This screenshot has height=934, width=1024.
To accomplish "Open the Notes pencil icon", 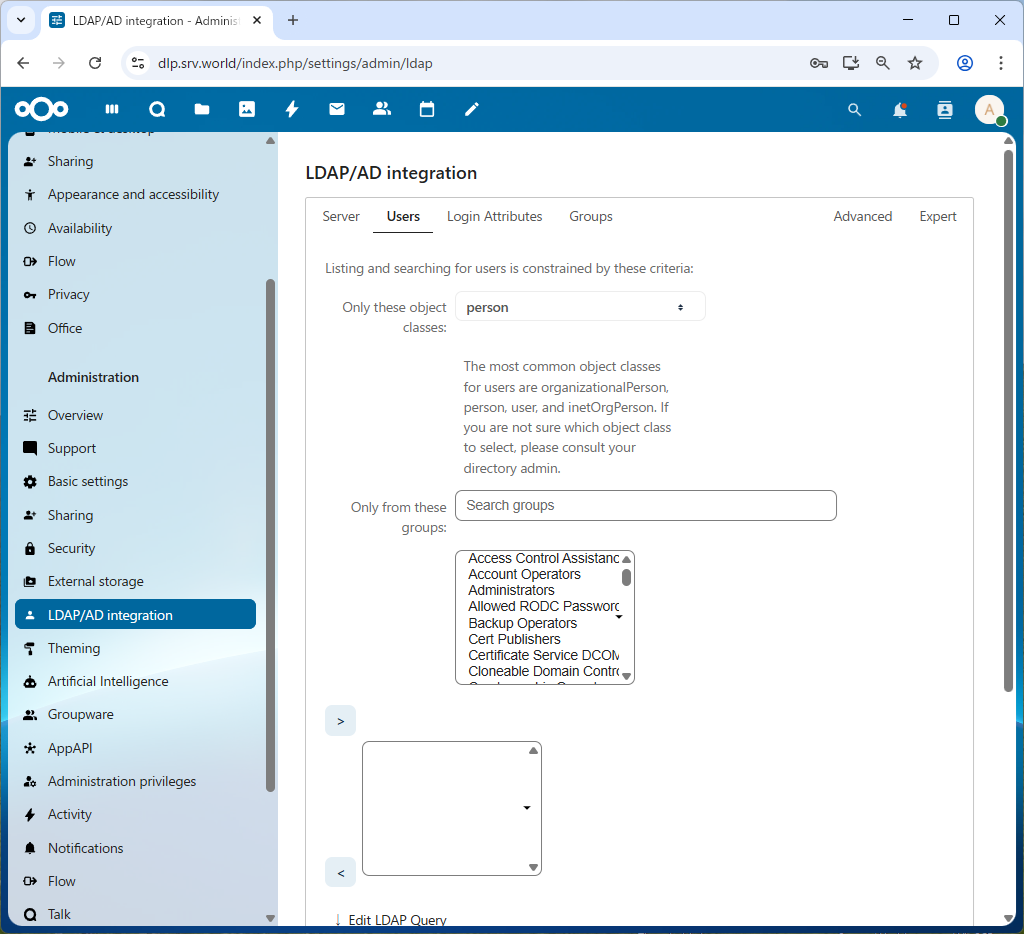I will pos(472,109).
